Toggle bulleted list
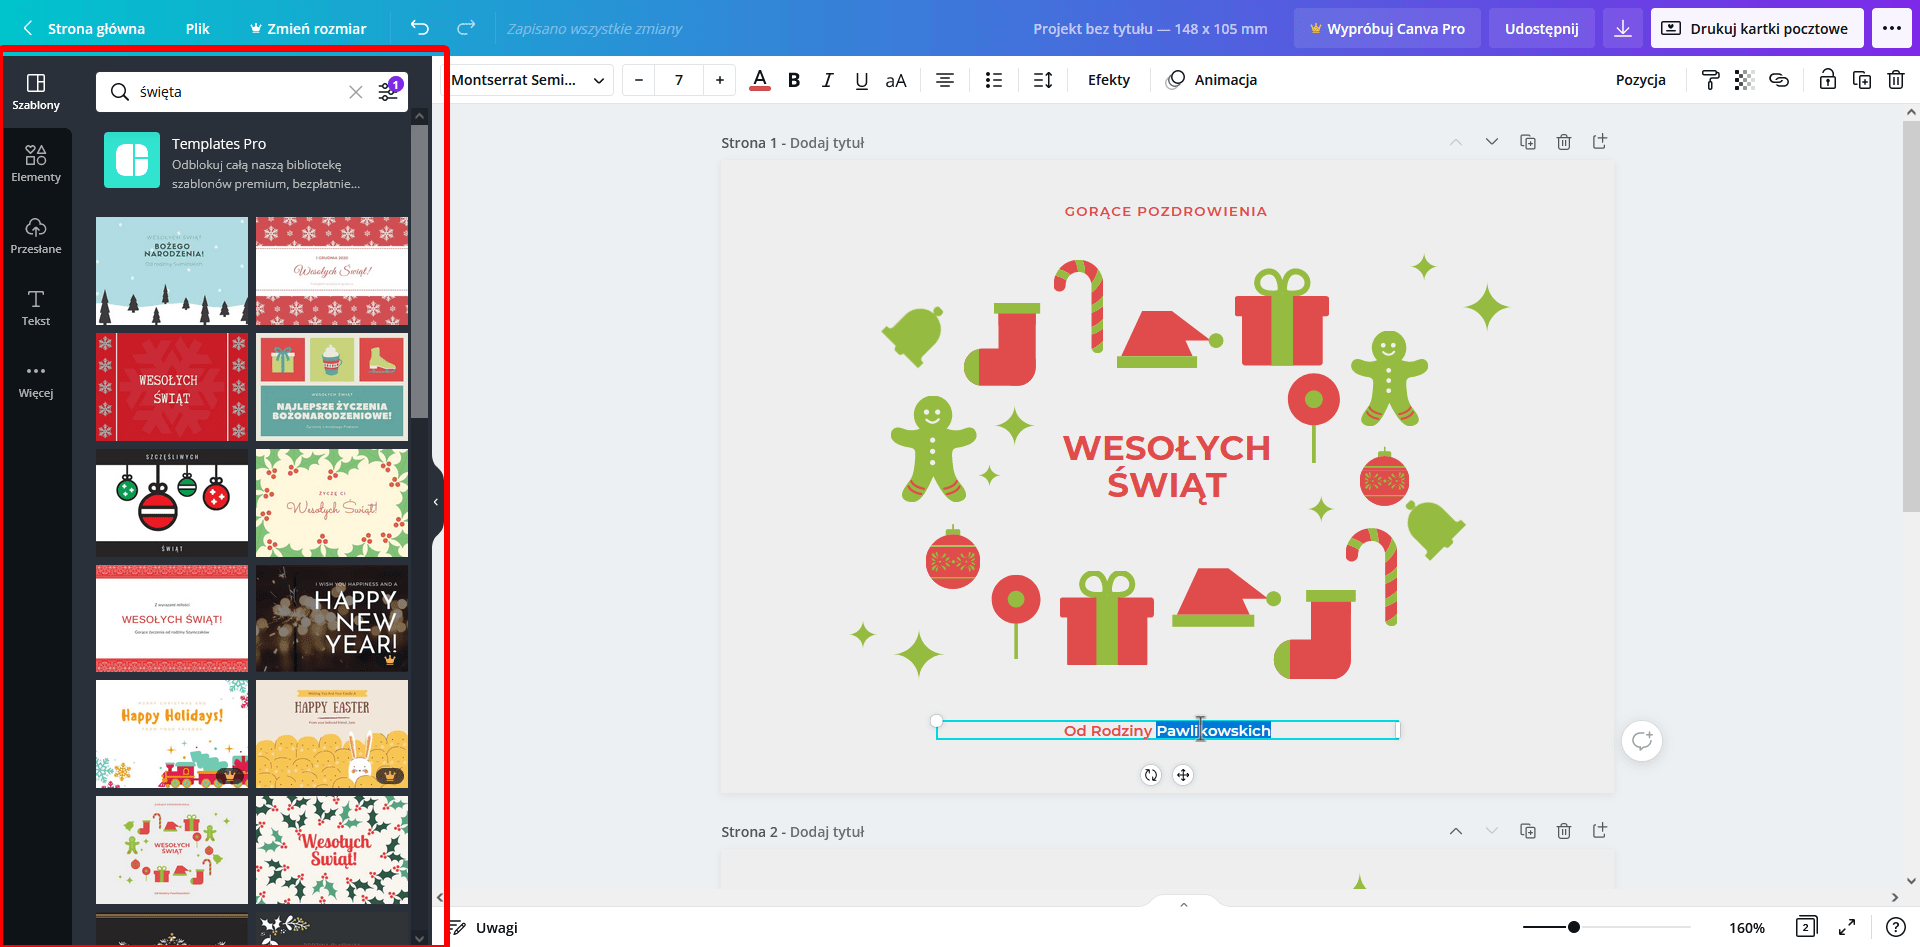Screen dimensions: 1920x947 pyautogui.click(x=994, y=80)
